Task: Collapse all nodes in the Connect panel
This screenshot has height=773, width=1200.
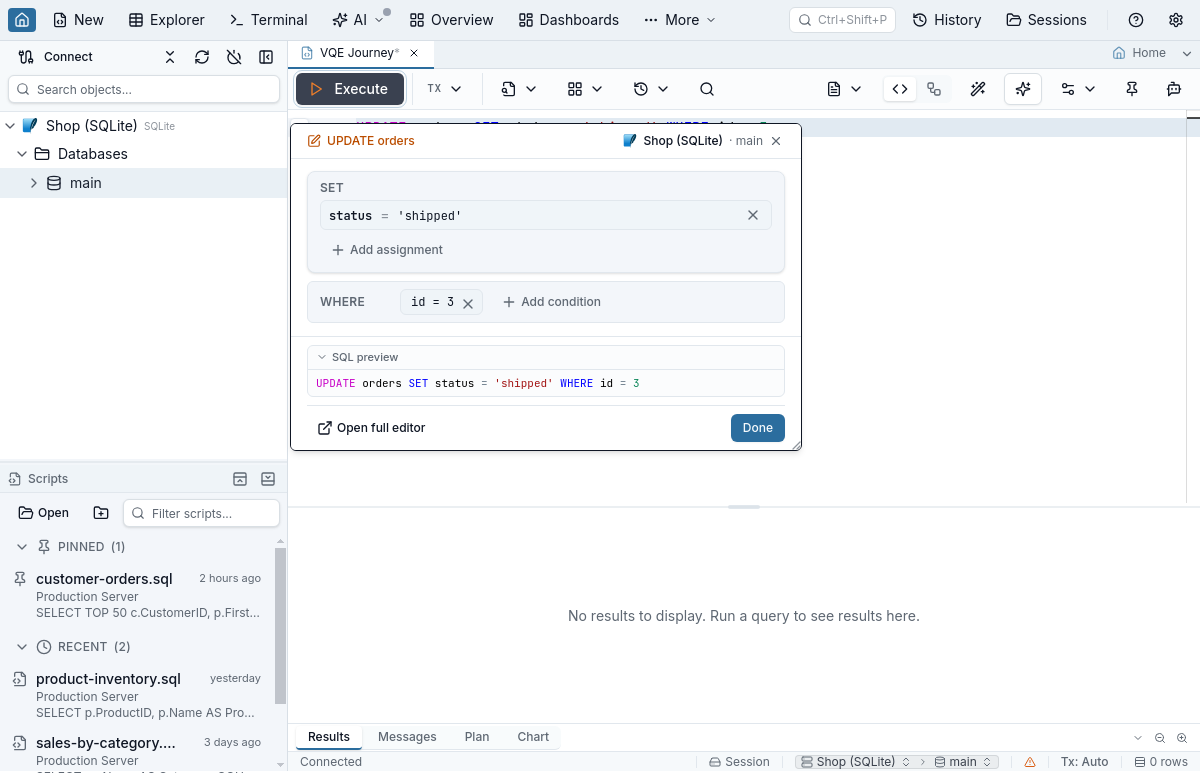Action: 170,57
